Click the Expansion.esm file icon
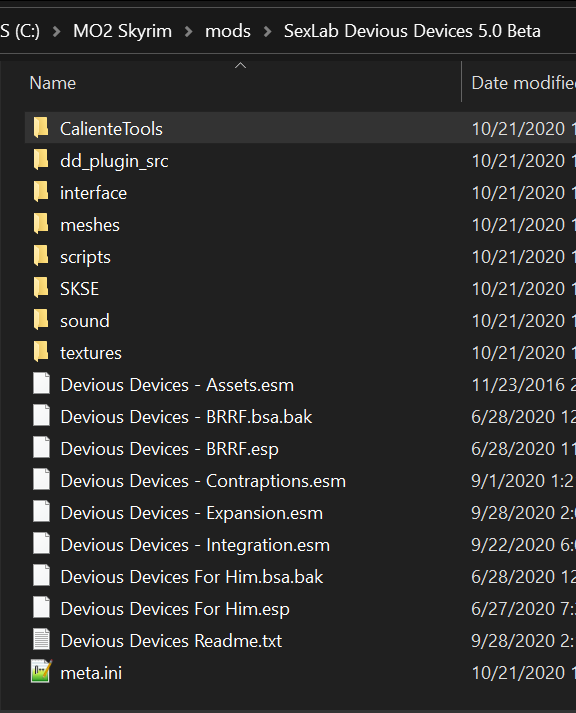 click(41, 512)
